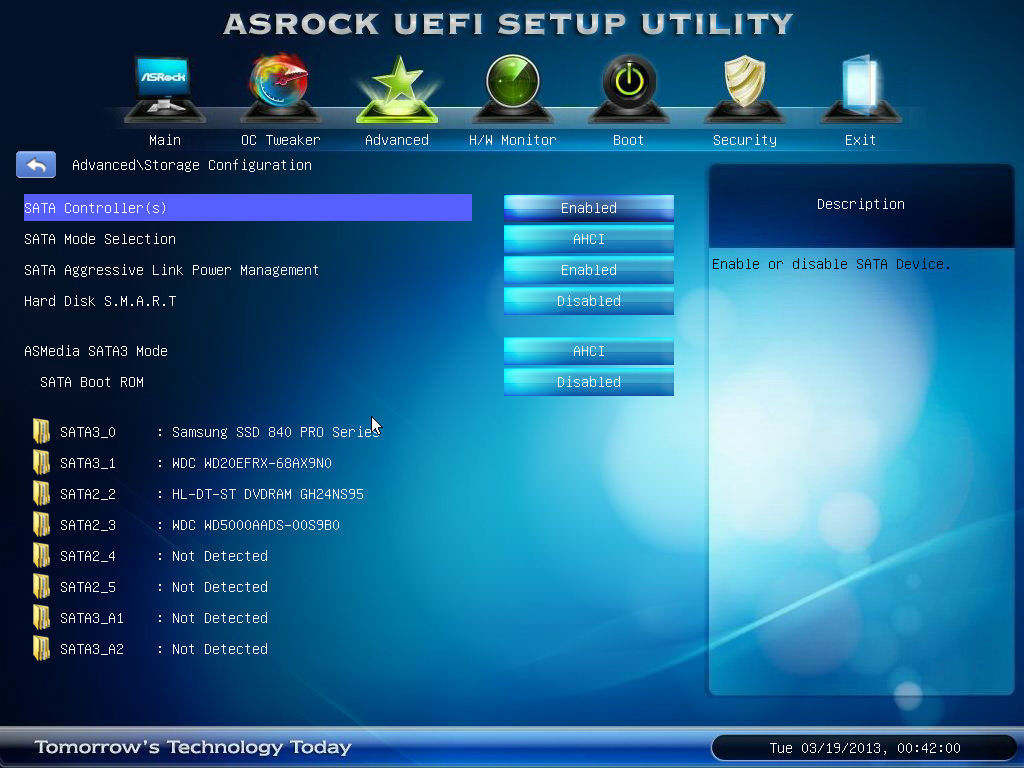The image size is (1024, 768).
Task: Click the Advanced\Storage Configuration breadcrumb
Action: pos(191,165)
